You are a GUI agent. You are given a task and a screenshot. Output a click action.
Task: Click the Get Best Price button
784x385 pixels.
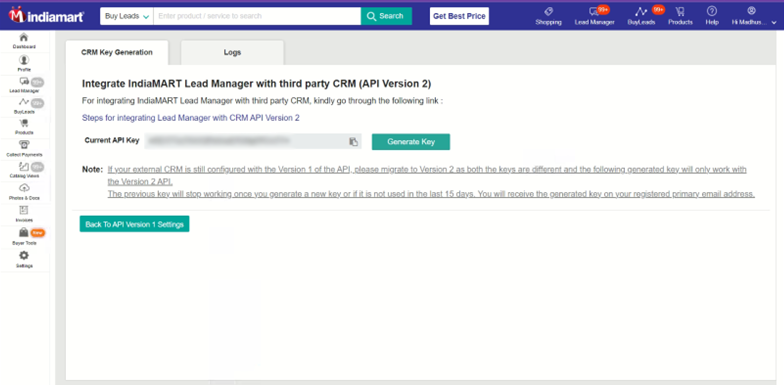[x=459, y=16]
